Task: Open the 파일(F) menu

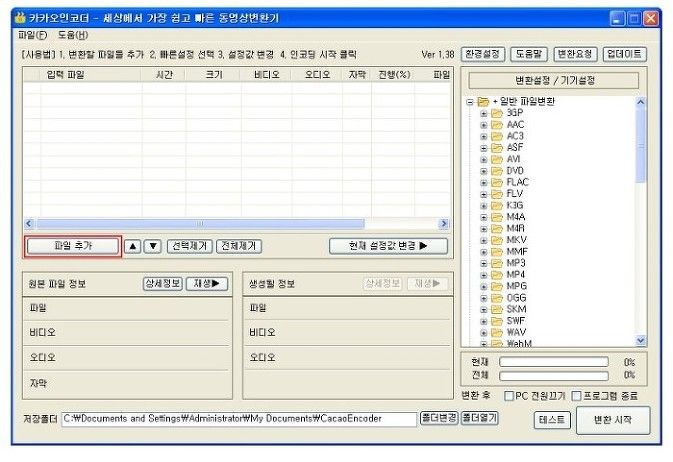Action: click(33, 35)
